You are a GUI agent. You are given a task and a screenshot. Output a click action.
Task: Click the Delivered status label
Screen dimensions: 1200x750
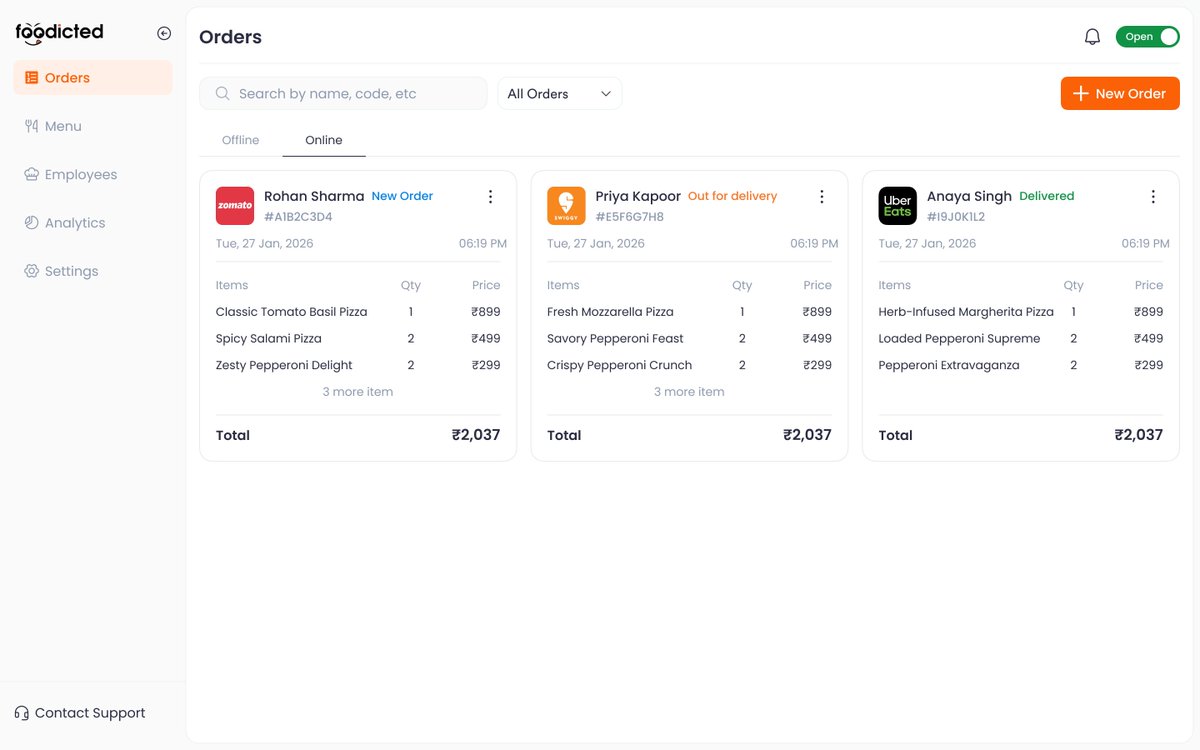coord(1046,196)
